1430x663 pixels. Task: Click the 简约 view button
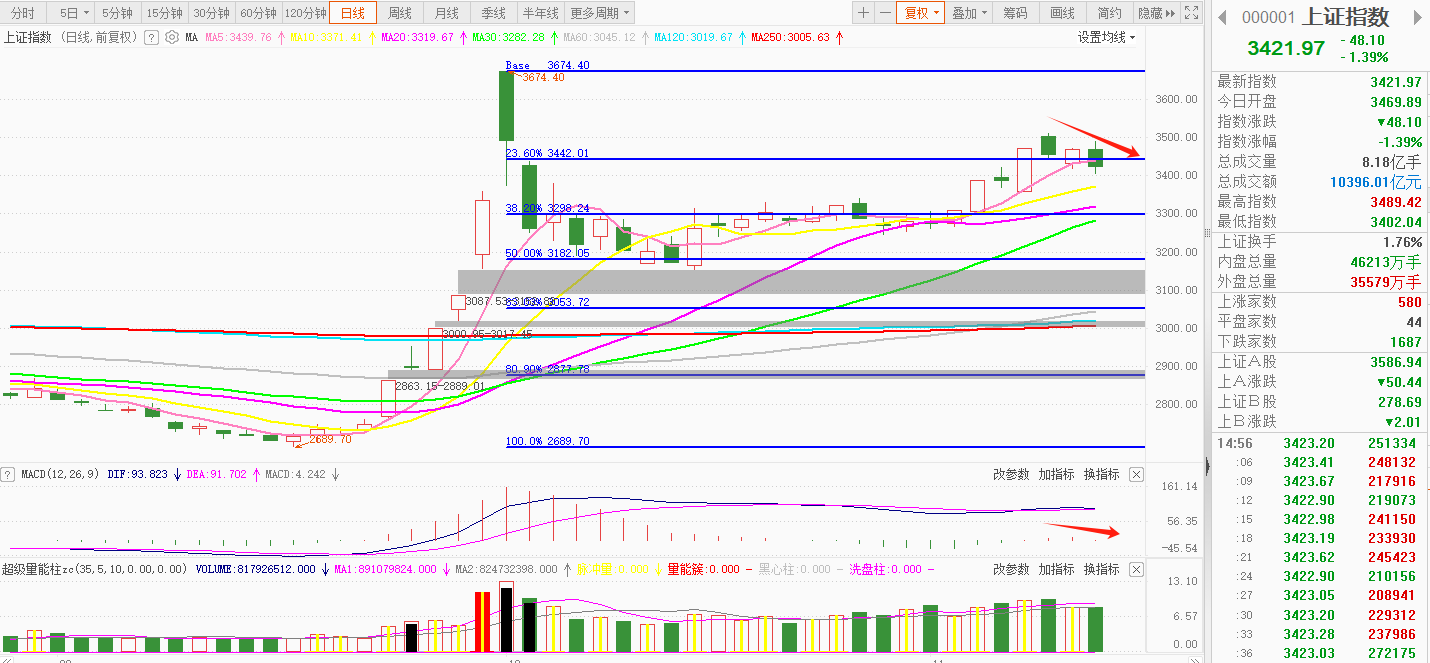click(1109, 13)
